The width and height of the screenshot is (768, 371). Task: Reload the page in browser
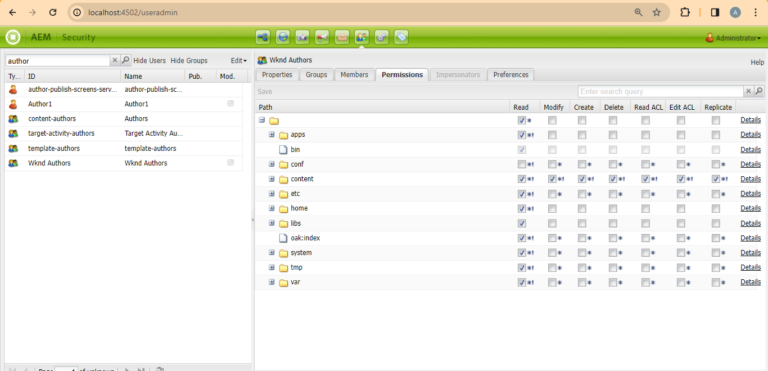click(53, 13)
